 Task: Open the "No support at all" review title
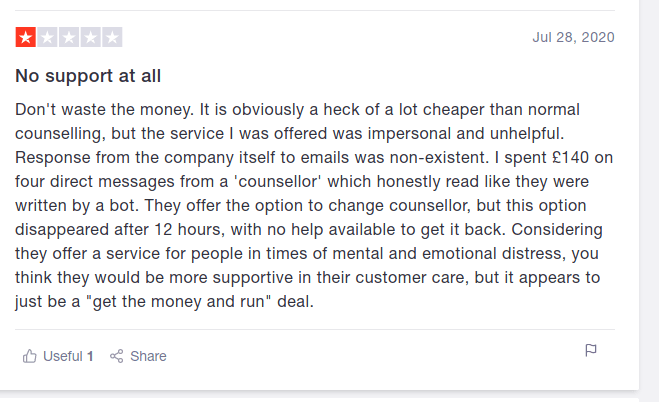click(x=88, y=75)
